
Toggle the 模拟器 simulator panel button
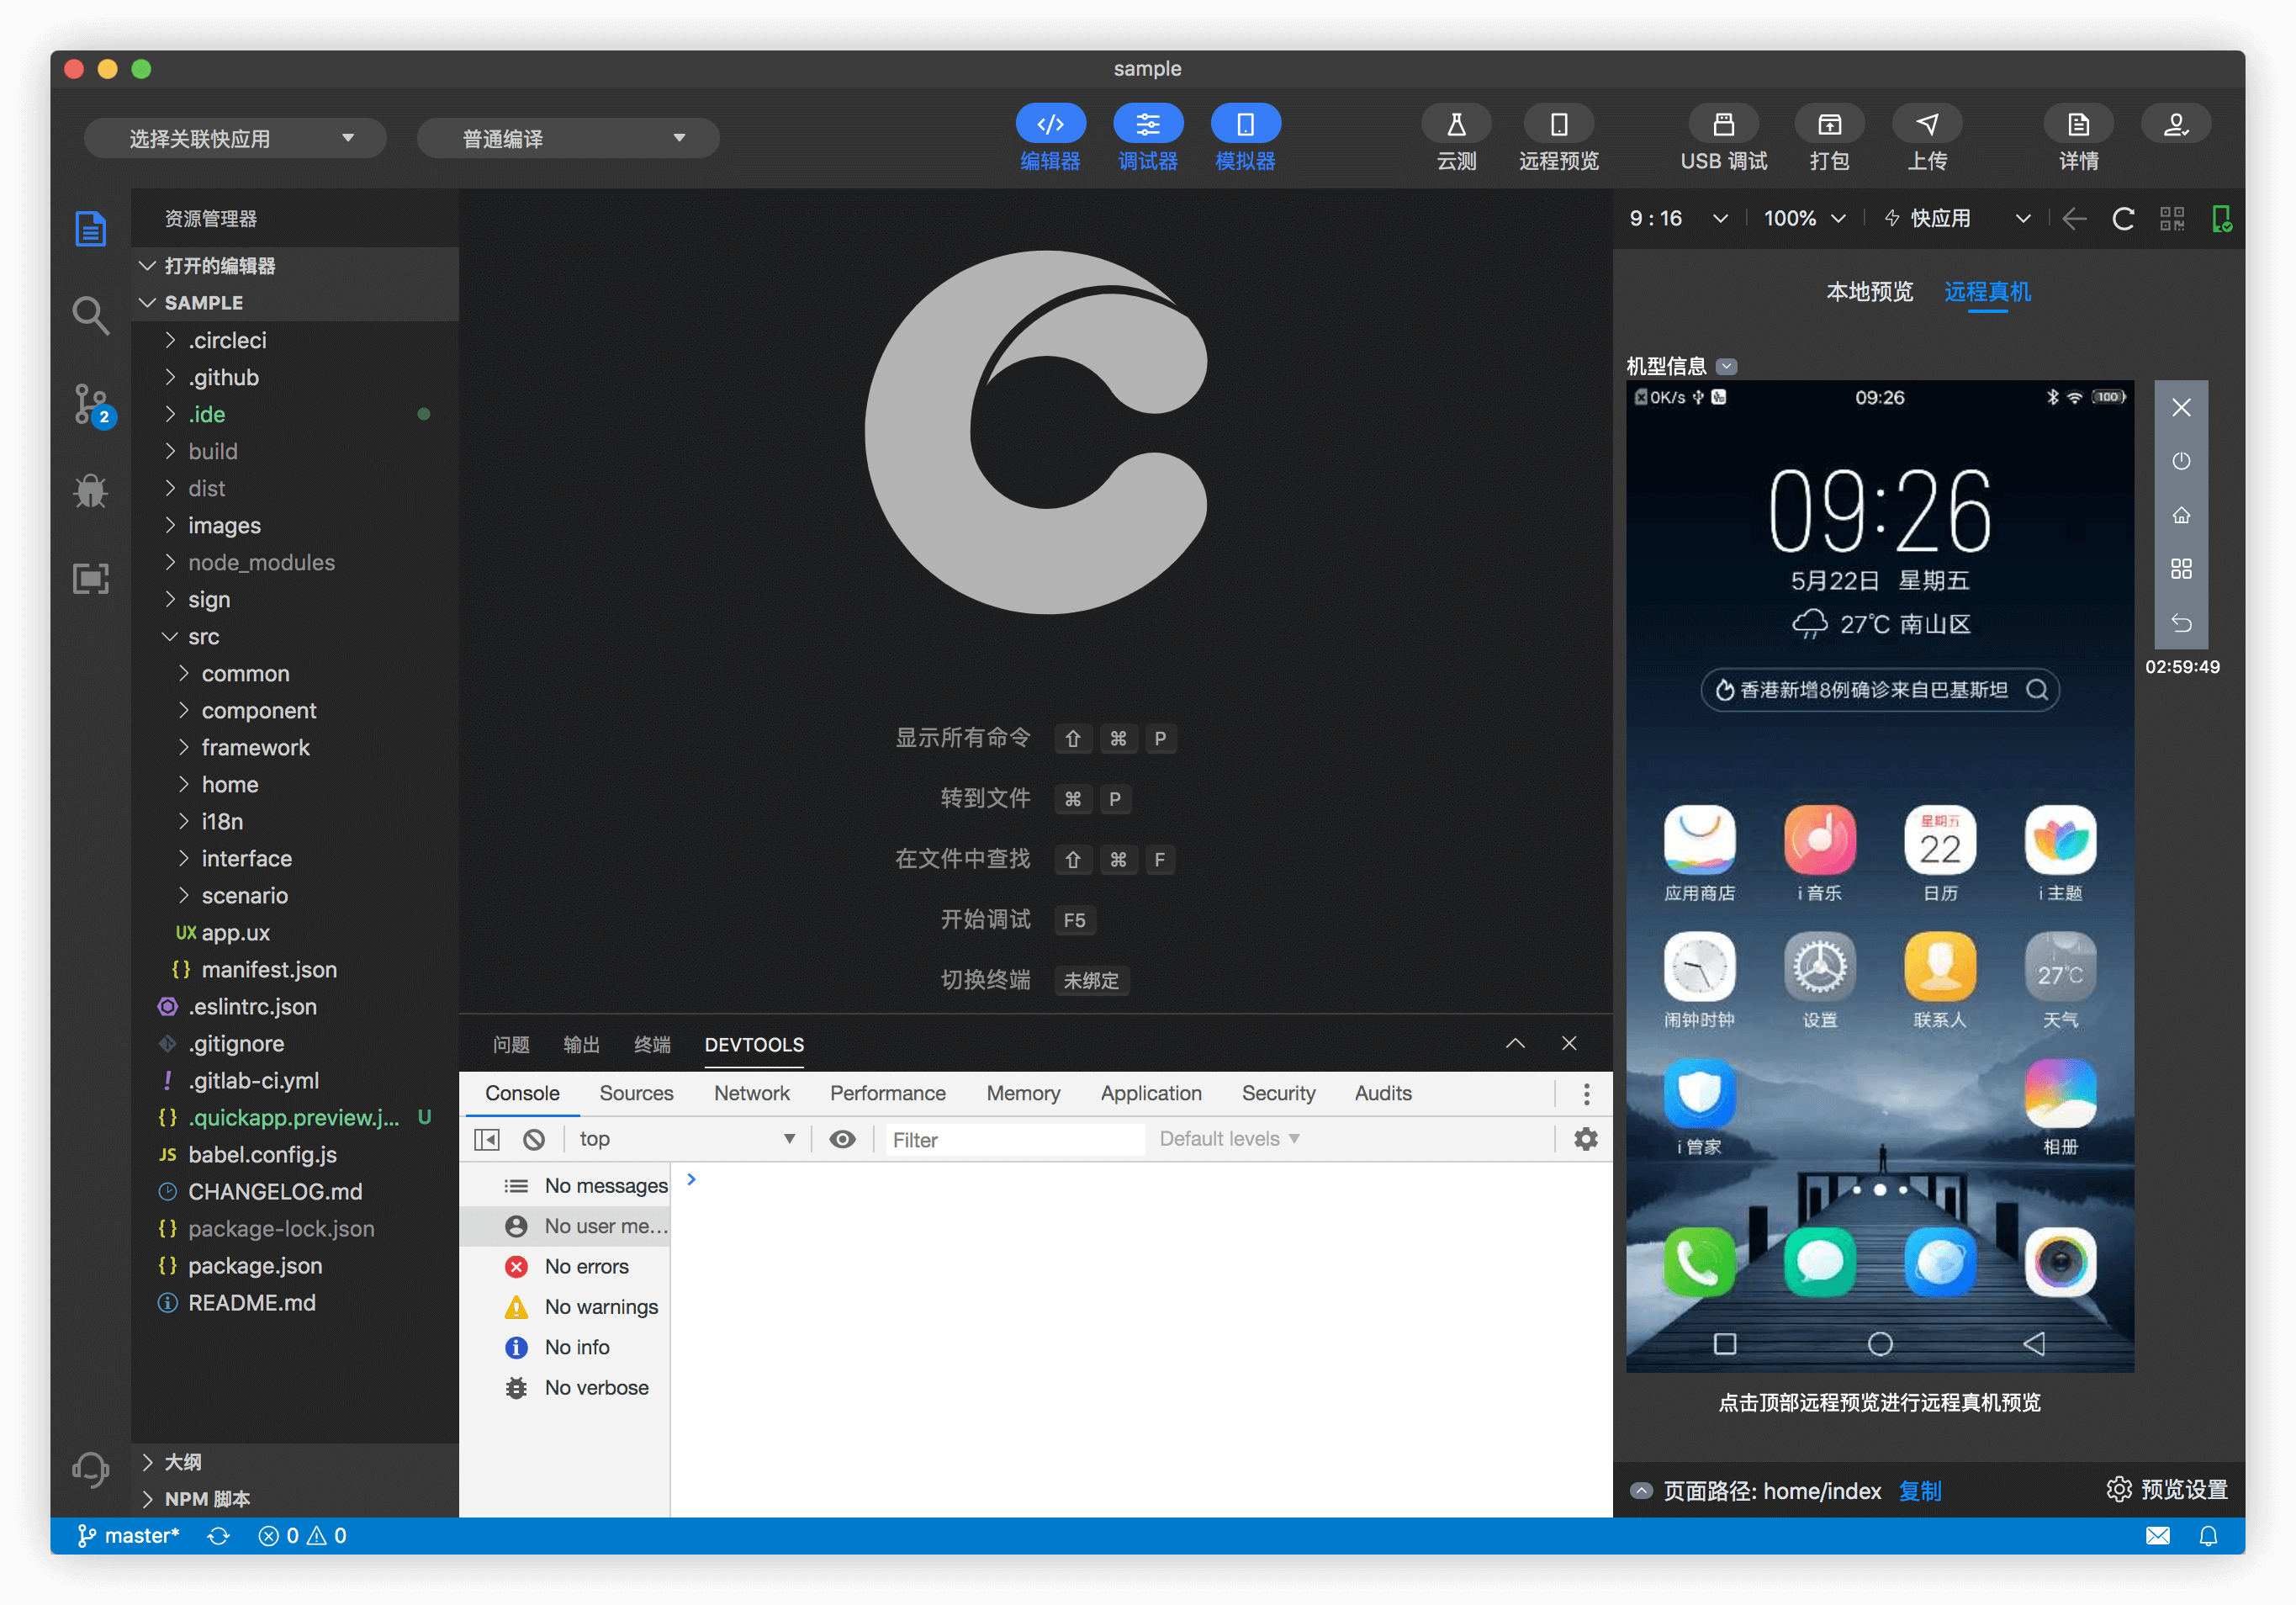pyautogui.click(x=1244, y=124)
